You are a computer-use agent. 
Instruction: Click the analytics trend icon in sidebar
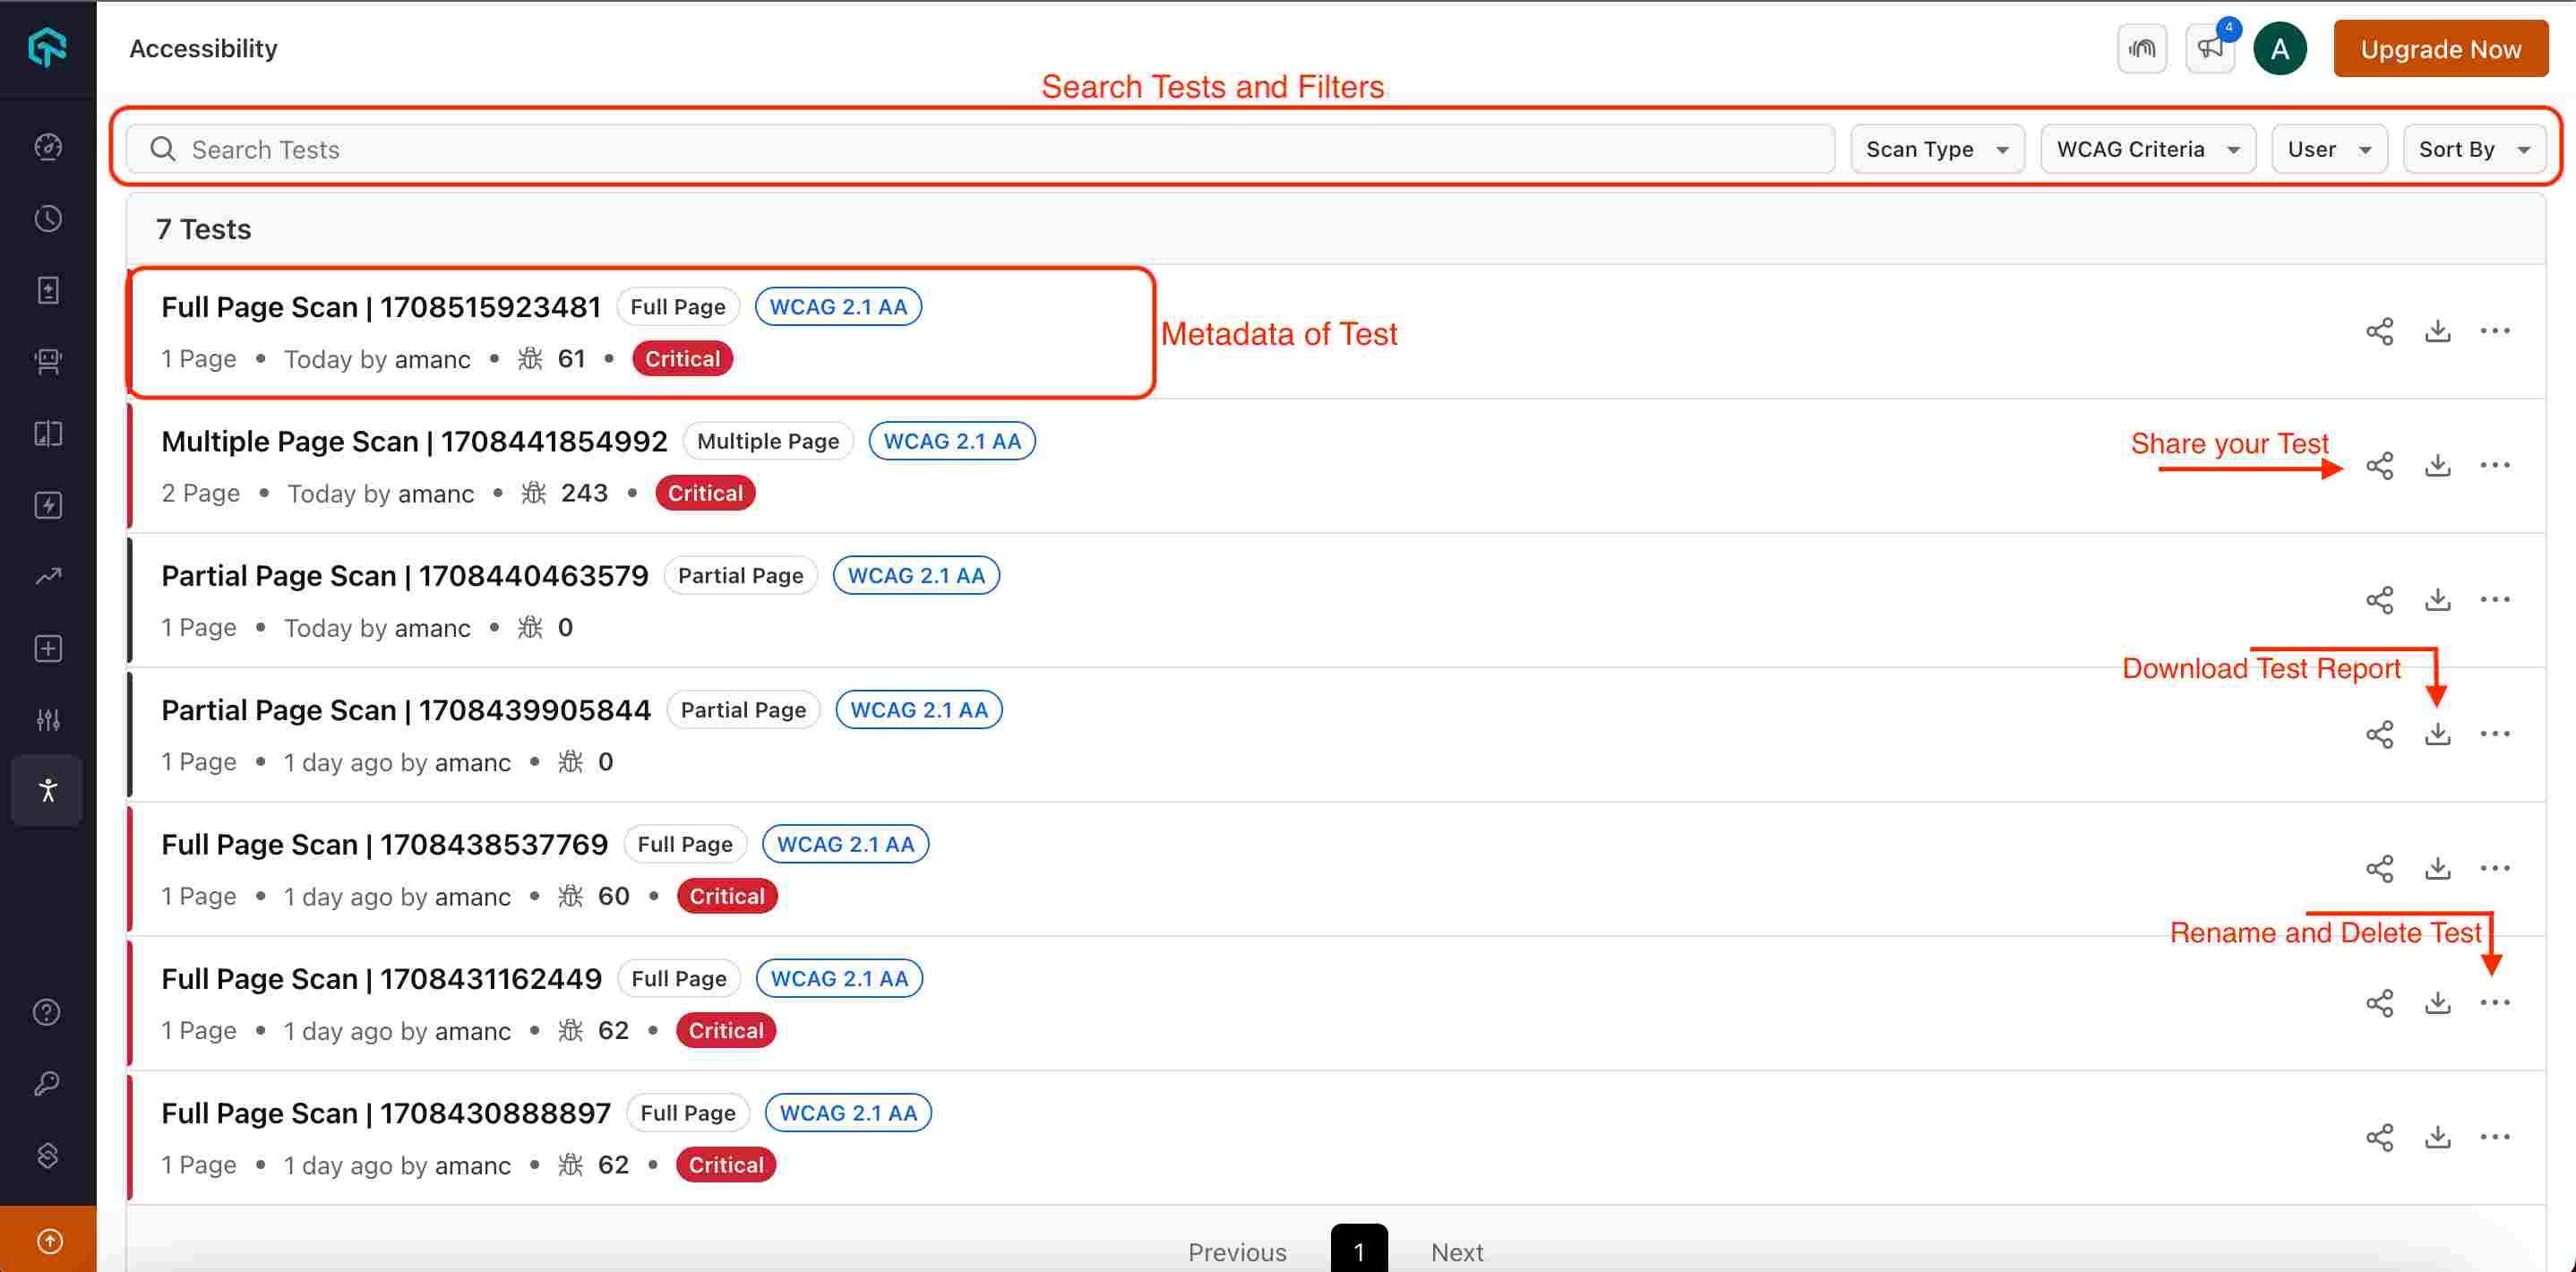pos(48,576)
